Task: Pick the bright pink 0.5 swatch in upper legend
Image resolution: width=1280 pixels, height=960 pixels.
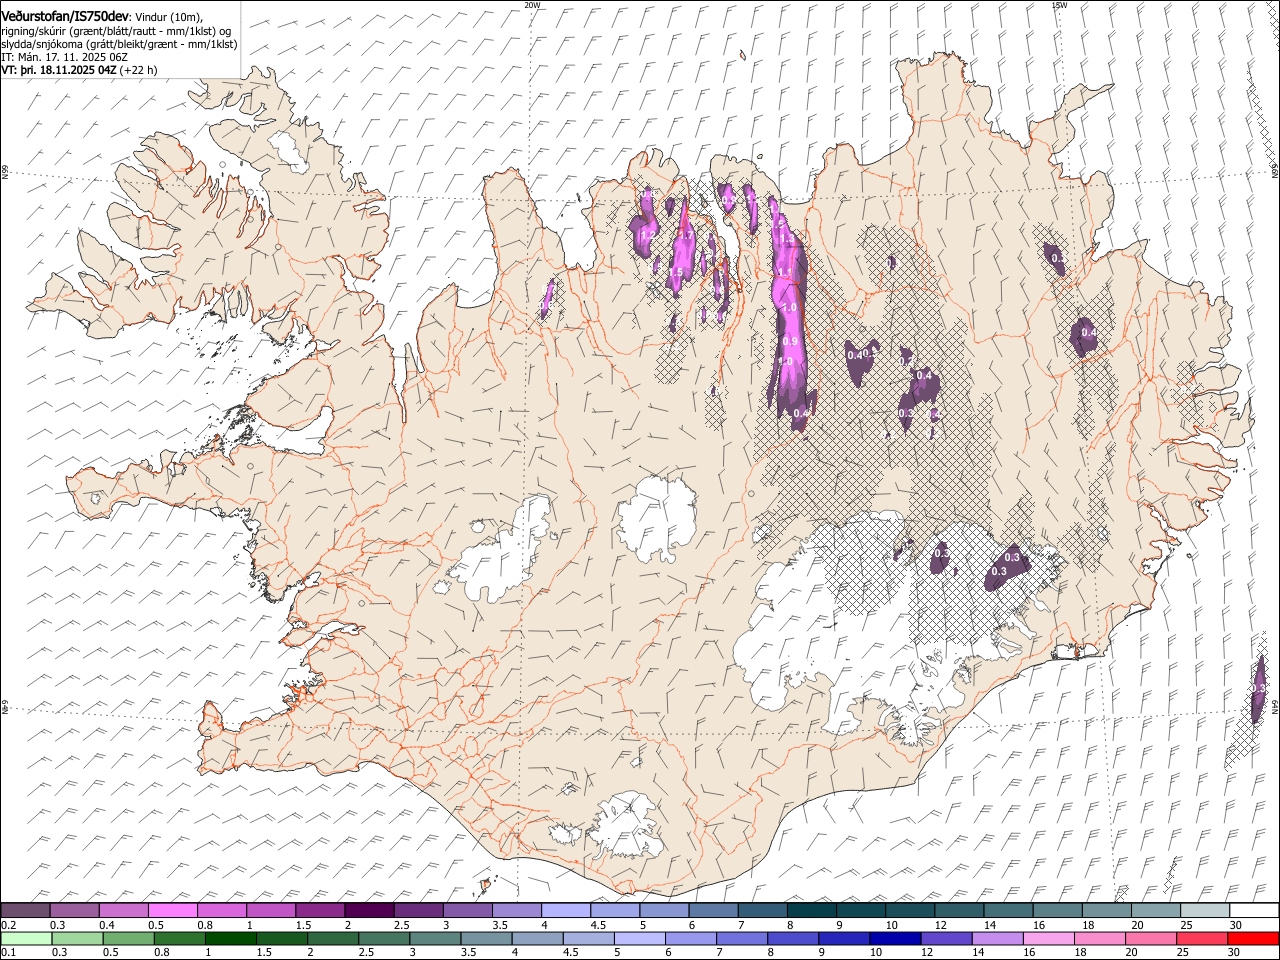Action: [172, 910]
